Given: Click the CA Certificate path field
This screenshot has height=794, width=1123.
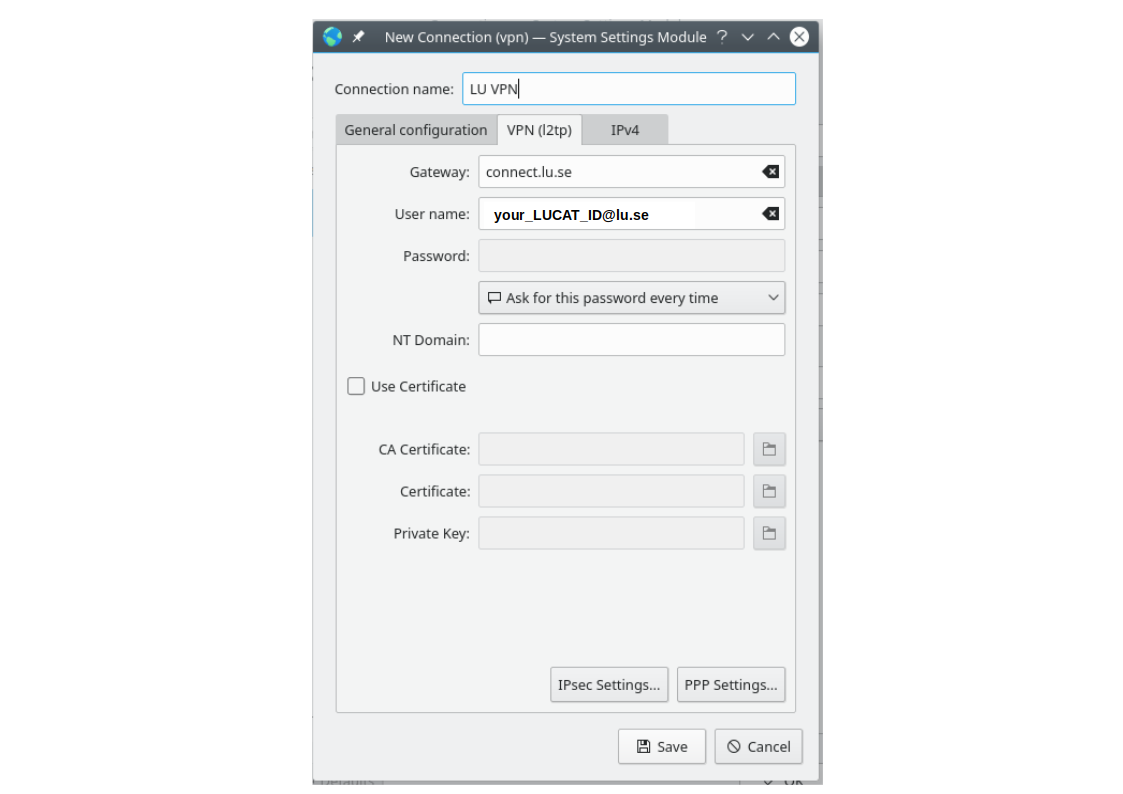Looking at the screenshot, I should [x=612, y=450].
